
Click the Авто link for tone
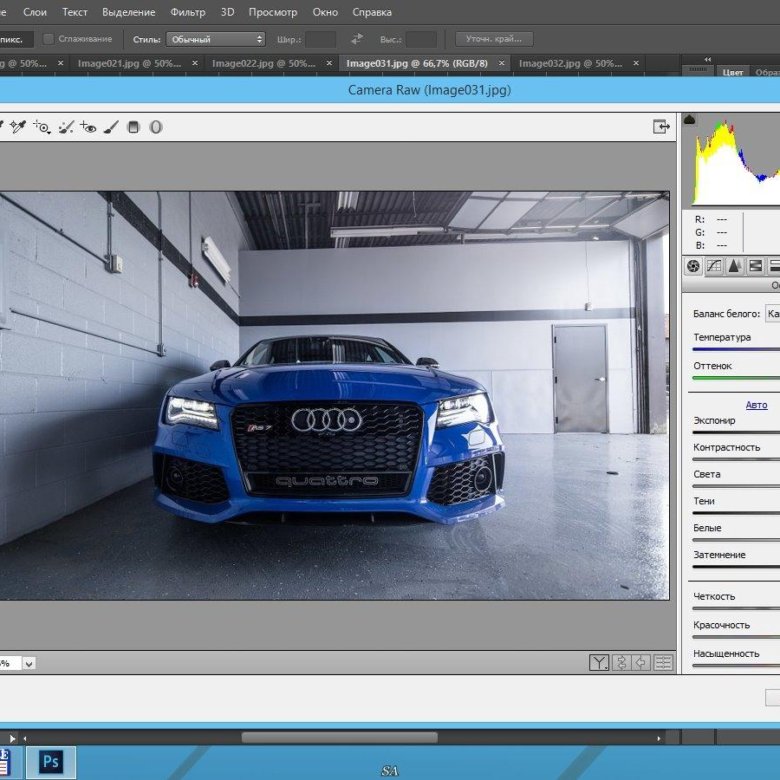[x=756, y=405]
